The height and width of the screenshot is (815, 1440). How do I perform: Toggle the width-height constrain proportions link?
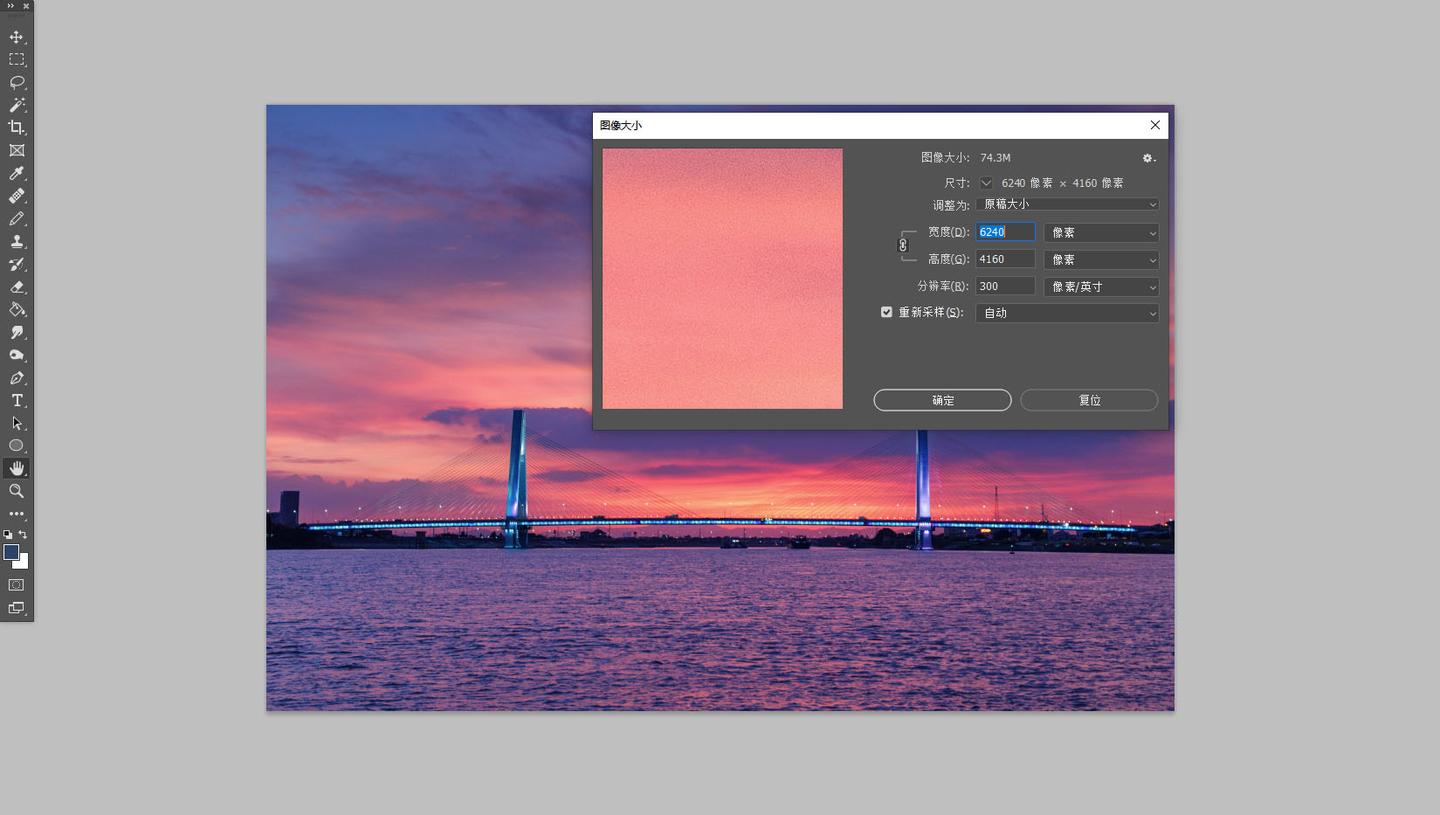coord(903,245)
